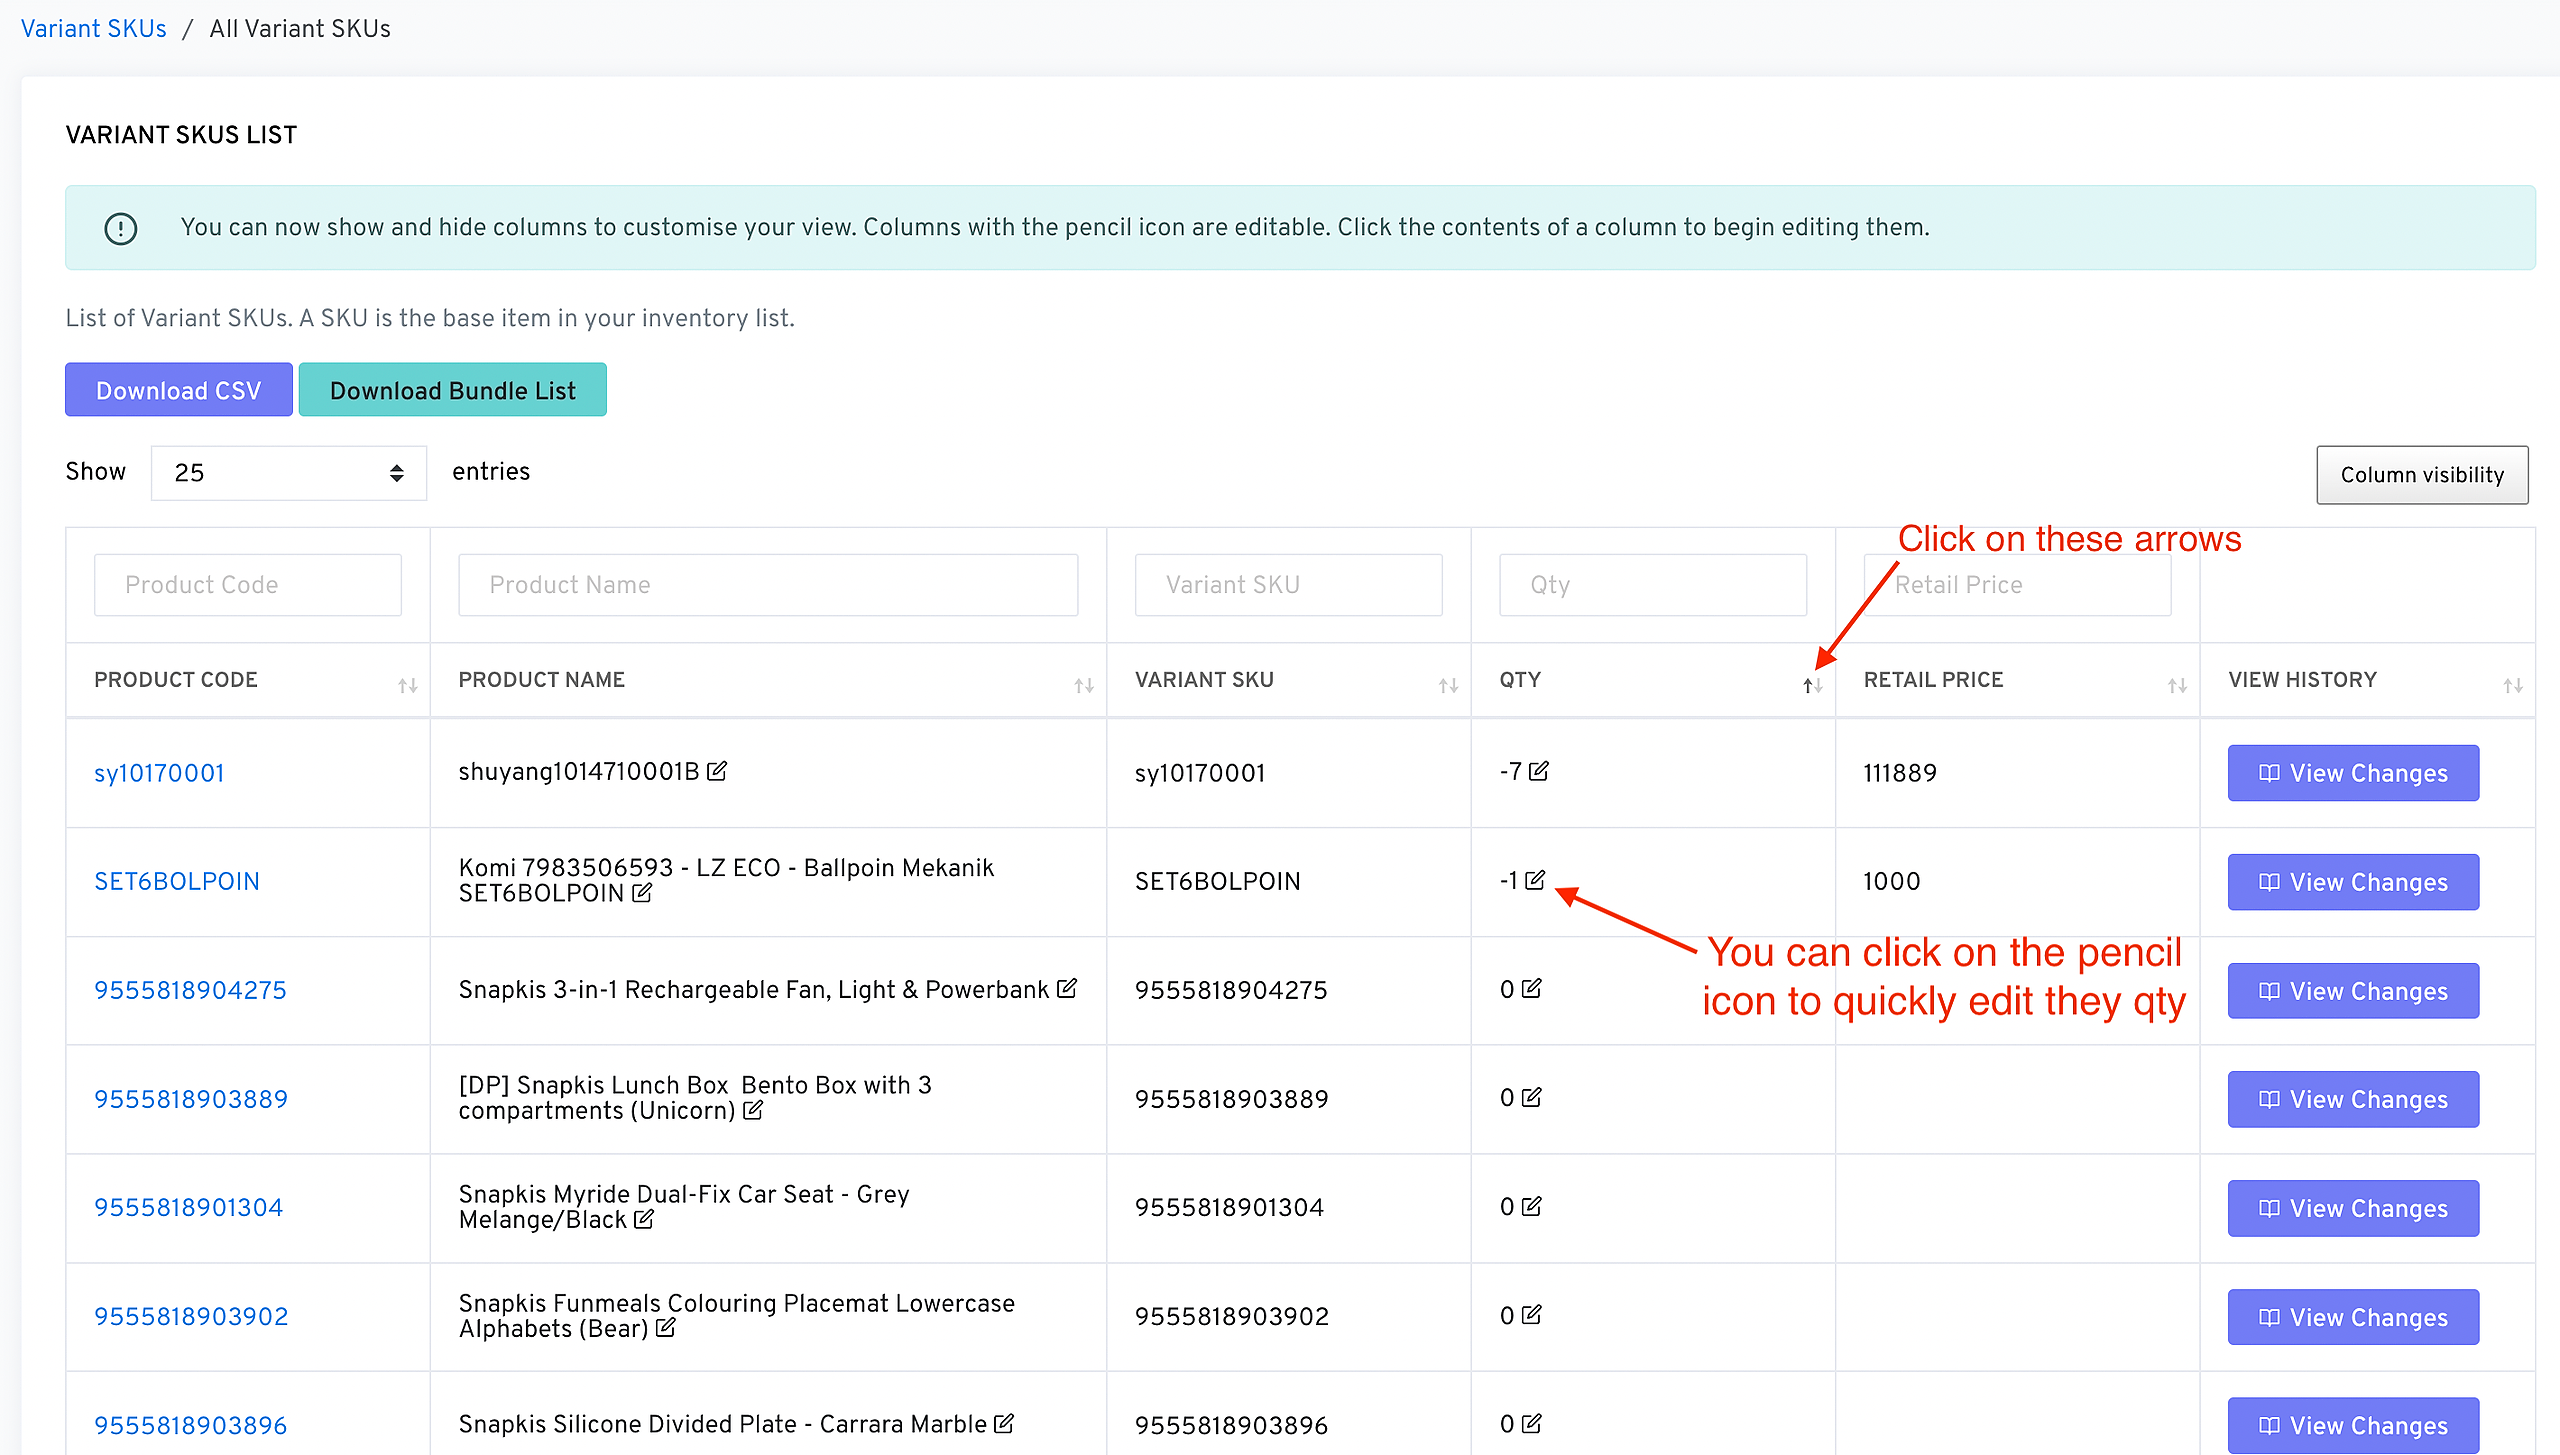Image resolution: width=2560 pixels, height=1455 pixels.
Task: View Changes for sy10170001 row
Action: point(2352,773)
